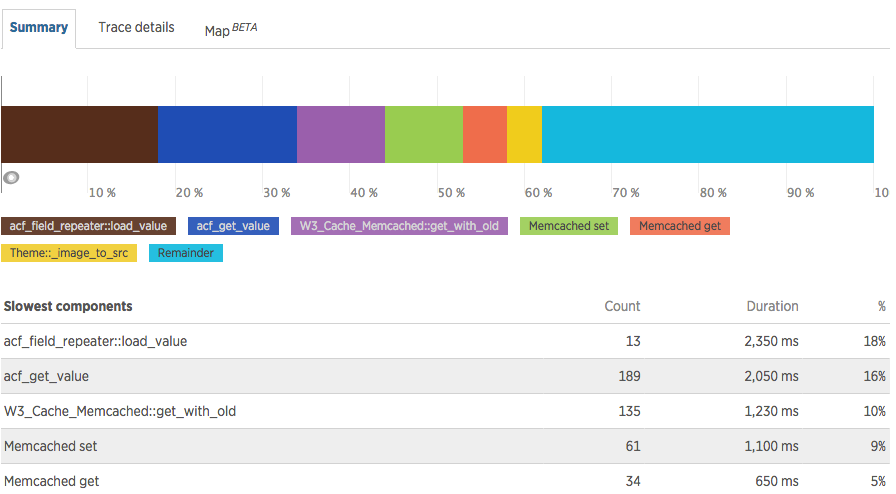
Task: Click the yellow Theme::_image_to_src legend label
Action: click(x=69, y=253)
